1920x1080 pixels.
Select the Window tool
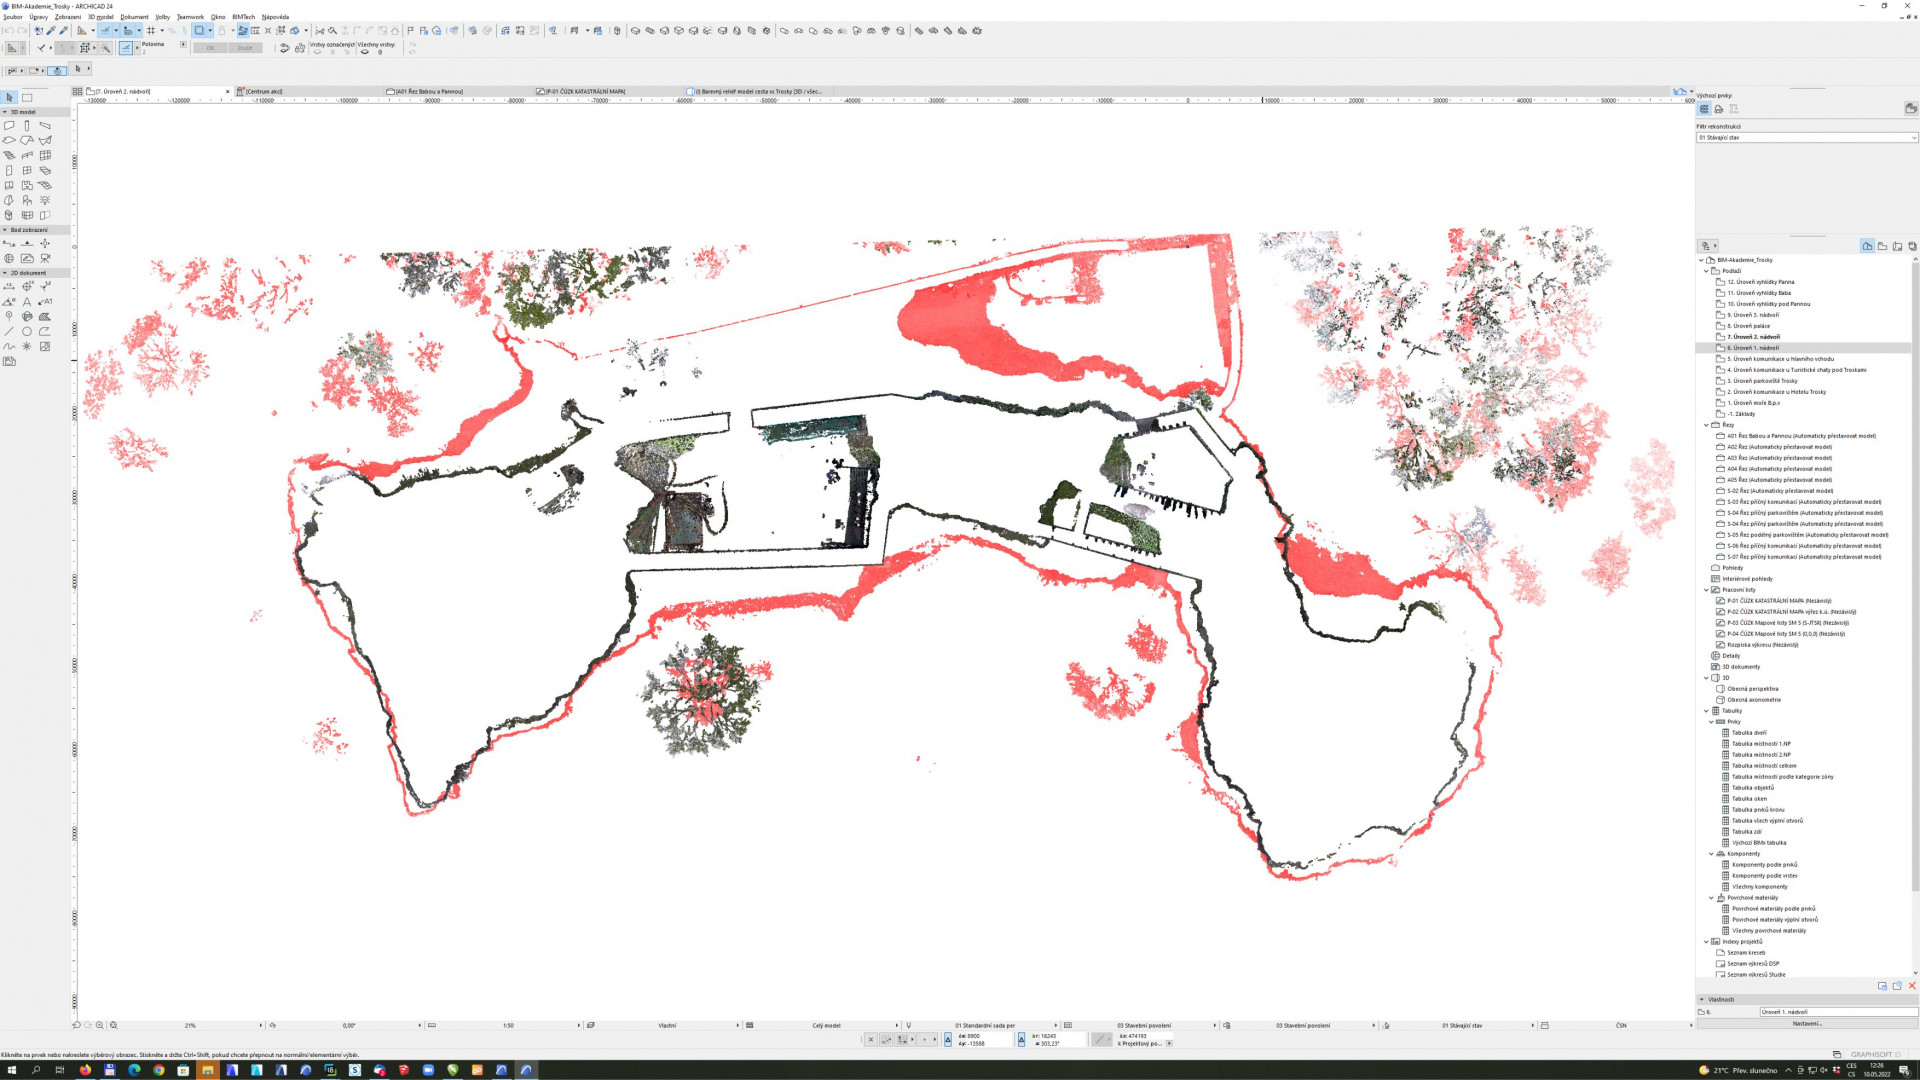27,171
